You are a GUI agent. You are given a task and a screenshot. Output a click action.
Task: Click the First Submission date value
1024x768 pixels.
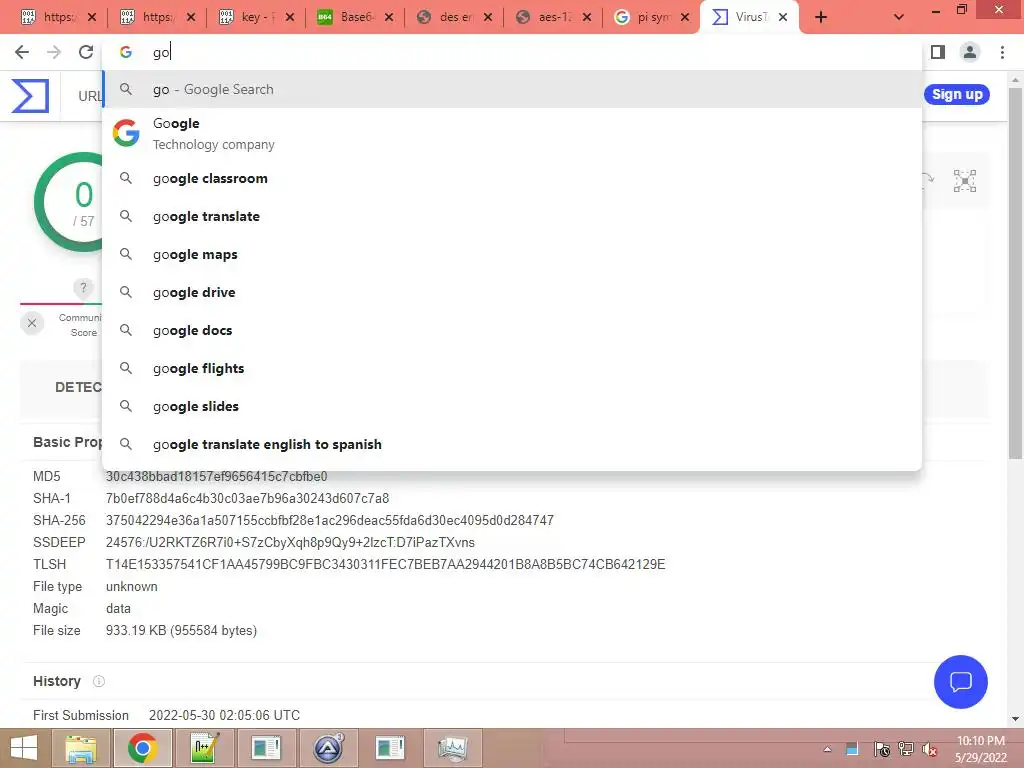(224, 715)
